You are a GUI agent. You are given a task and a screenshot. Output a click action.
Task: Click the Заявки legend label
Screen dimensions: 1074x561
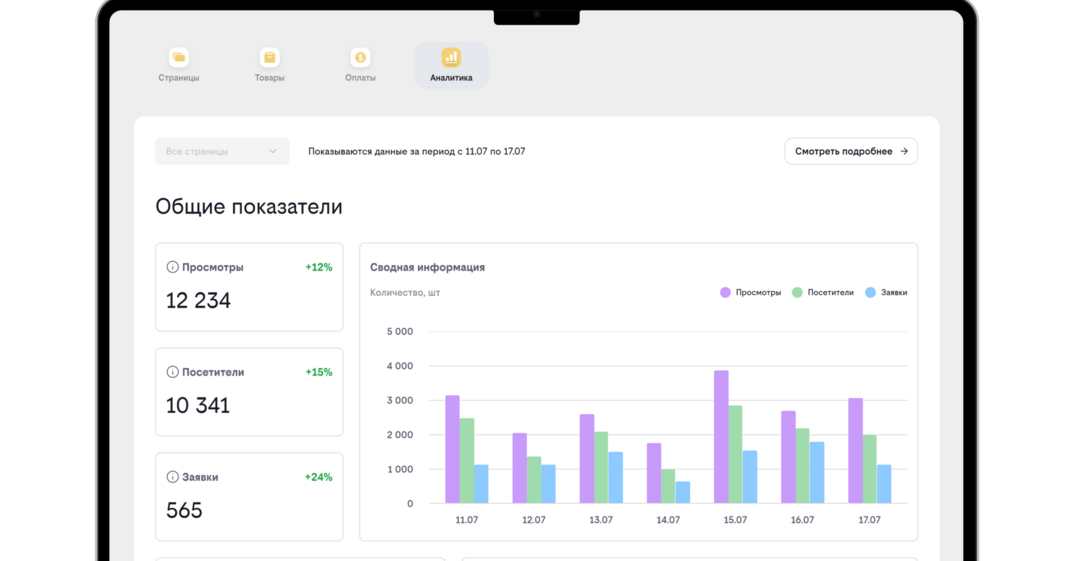point(894,292)
